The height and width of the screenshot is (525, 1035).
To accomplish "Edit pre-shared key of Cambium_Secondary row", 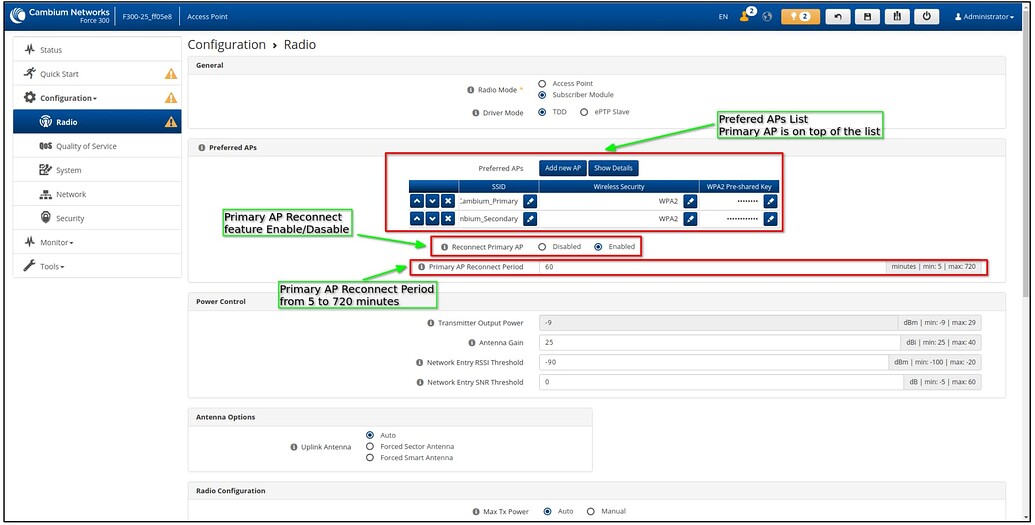I will pyautogui.click(x=770, y=219).
